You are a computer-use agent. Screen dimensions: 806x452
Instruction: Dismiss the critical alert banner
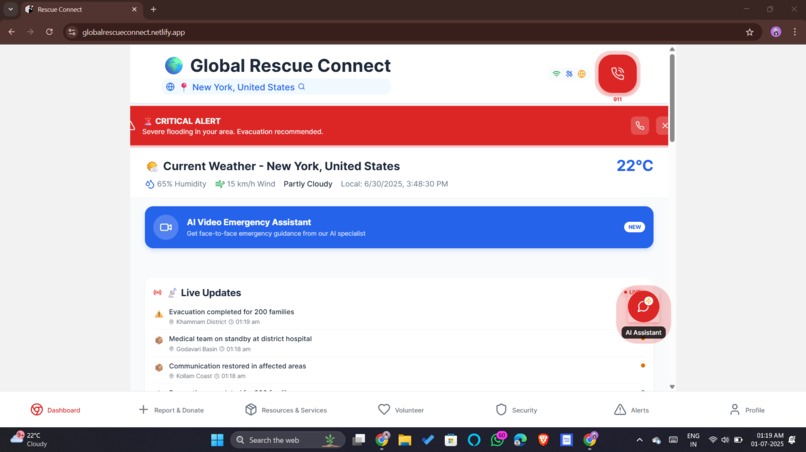pyautogui.click(x=664, y=125)
